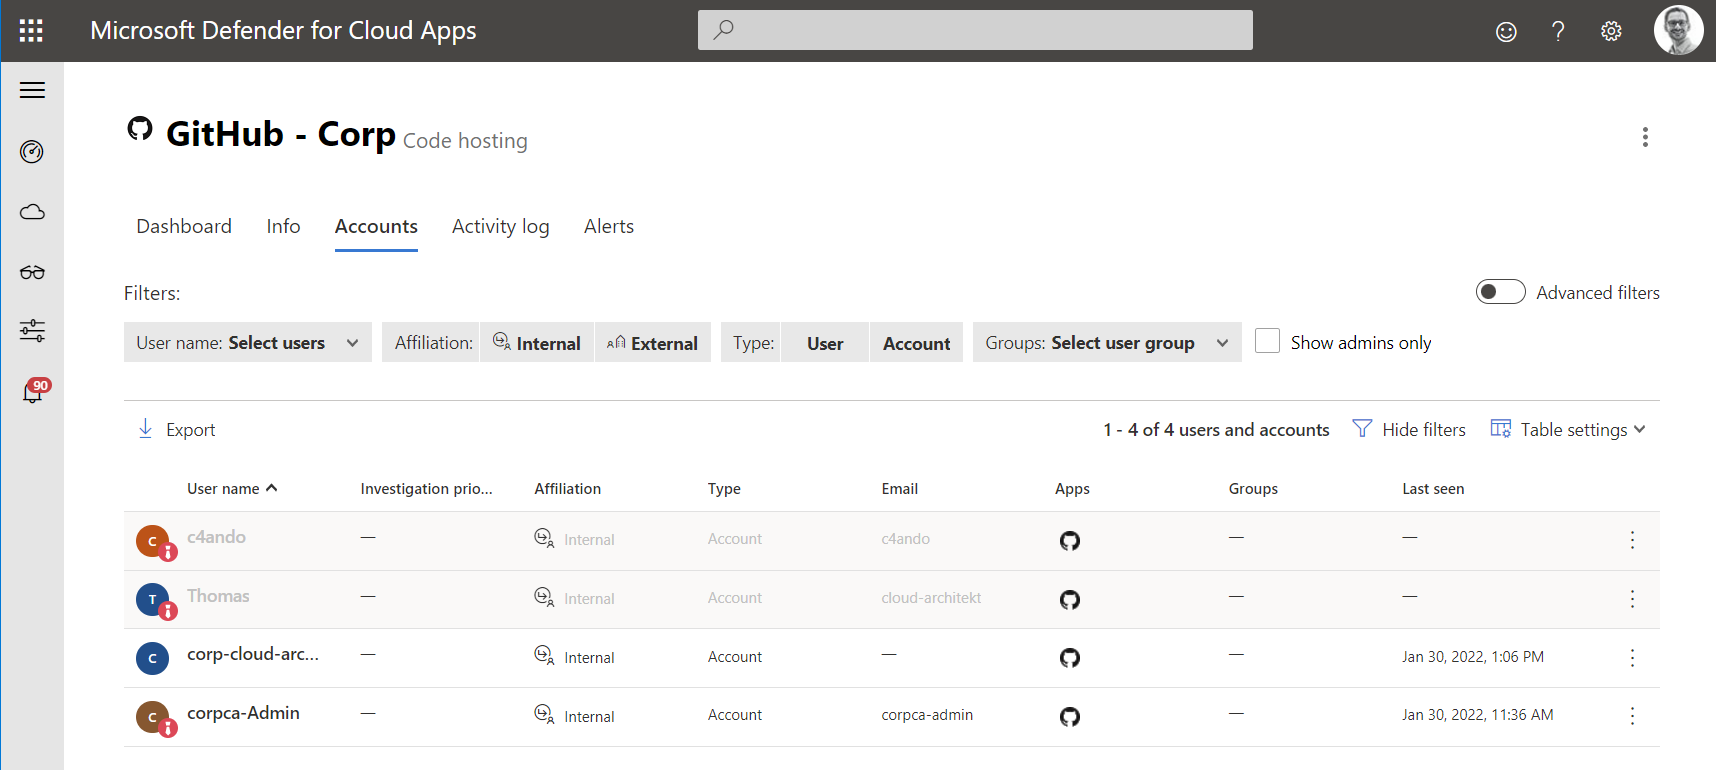This screenshot has width=1716, height=770.
Task: Click GitHub app icon for corp-cloud-arc row
Action: [1070, 658]
